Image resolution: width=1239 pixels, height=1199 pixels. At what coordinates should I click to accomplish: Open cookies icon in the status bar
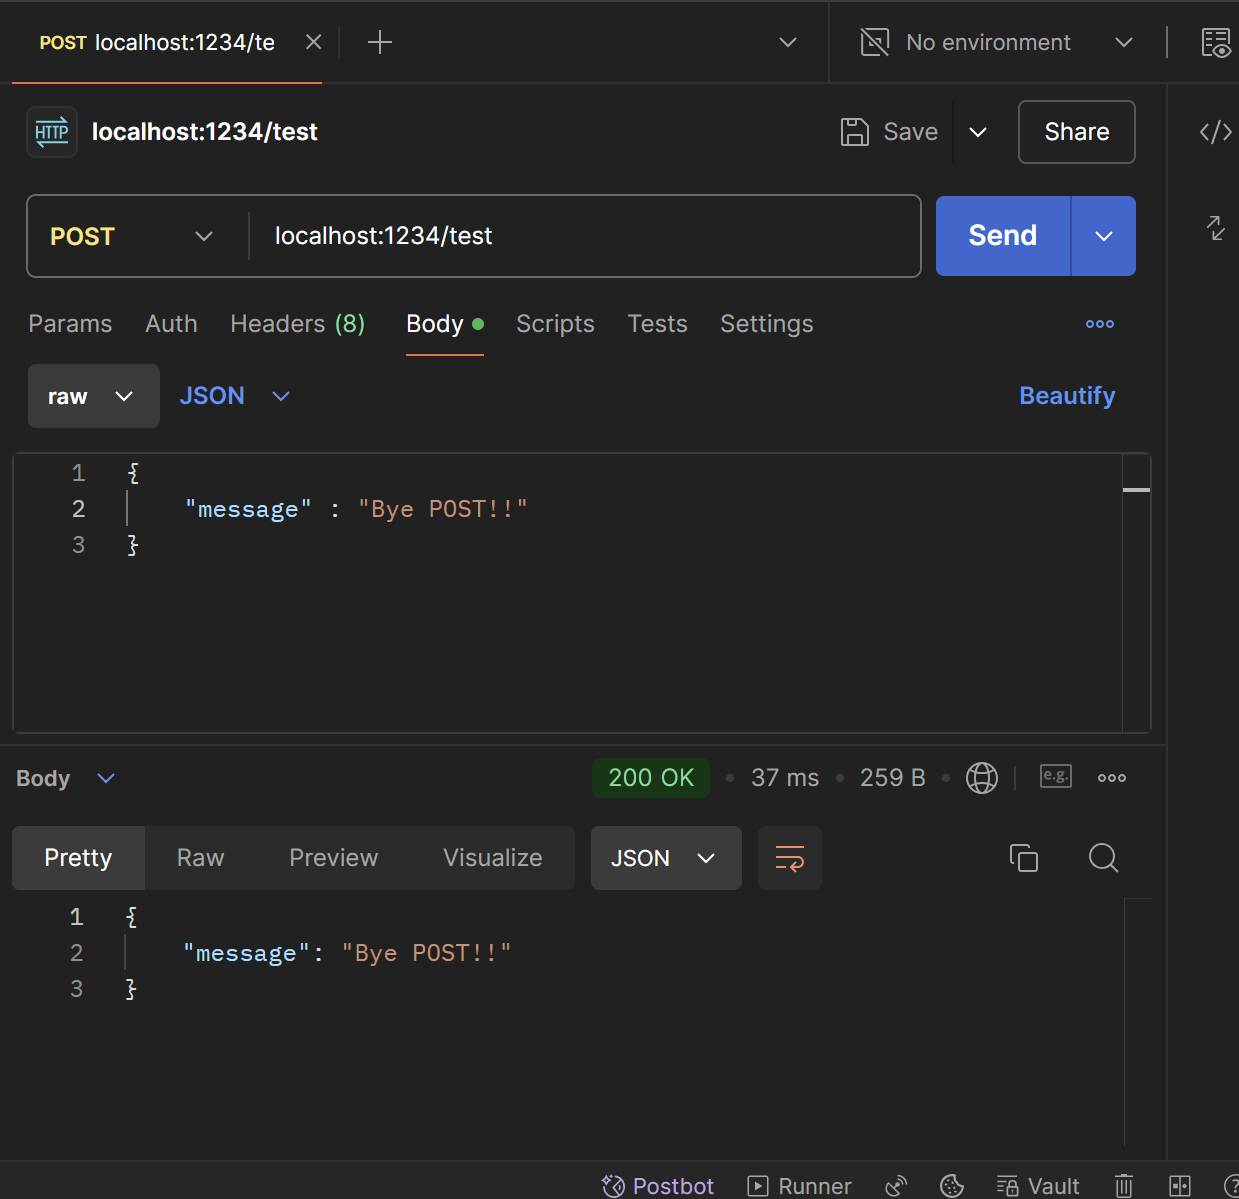point(952,1186)
